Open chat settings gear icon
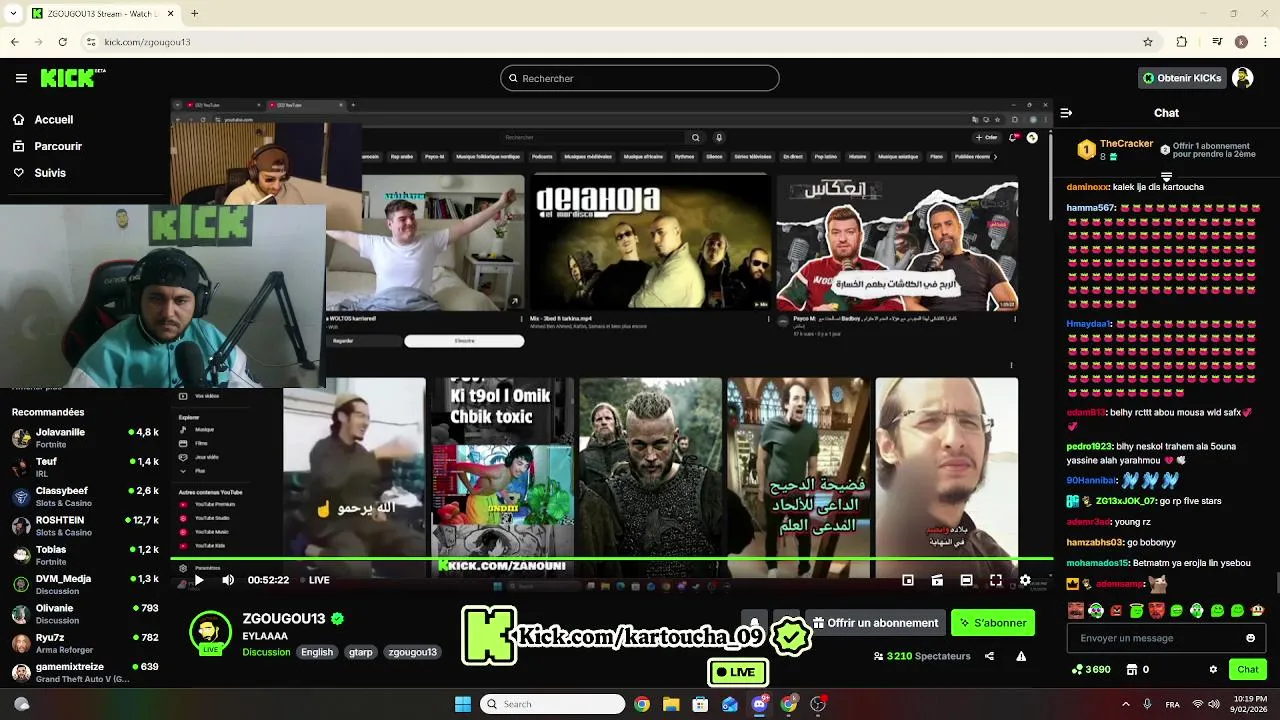Image resolution: width=1280 pixels, height=720 pixels. pyautogui.click(x=1213, y=669)
